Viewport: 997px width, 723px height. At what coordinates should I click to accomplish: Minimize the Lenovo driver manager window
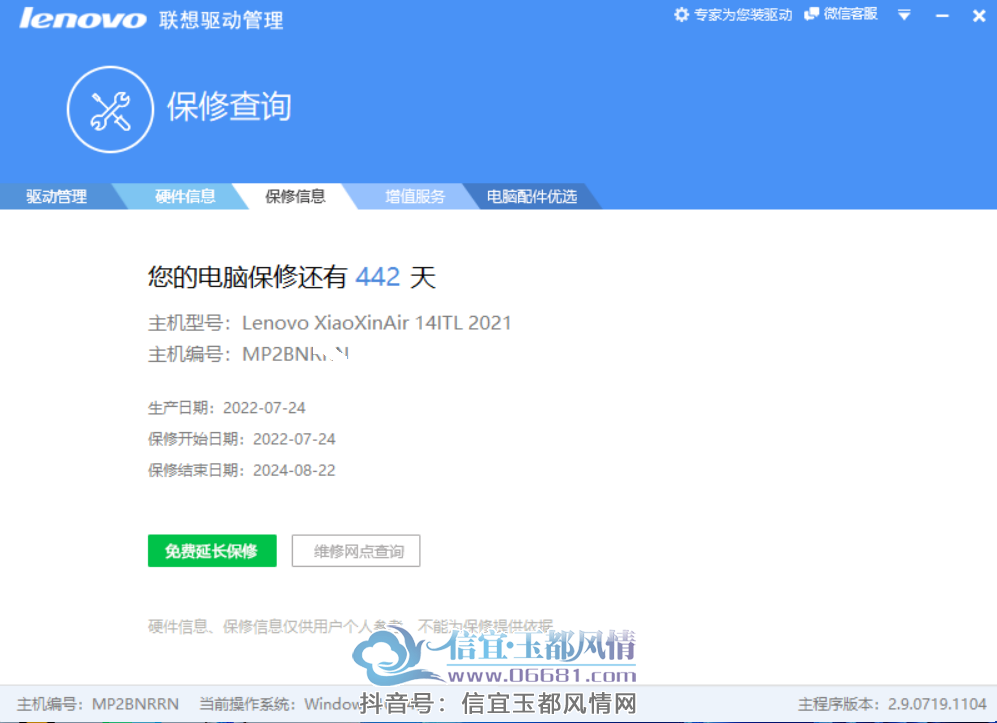(942, 15)
